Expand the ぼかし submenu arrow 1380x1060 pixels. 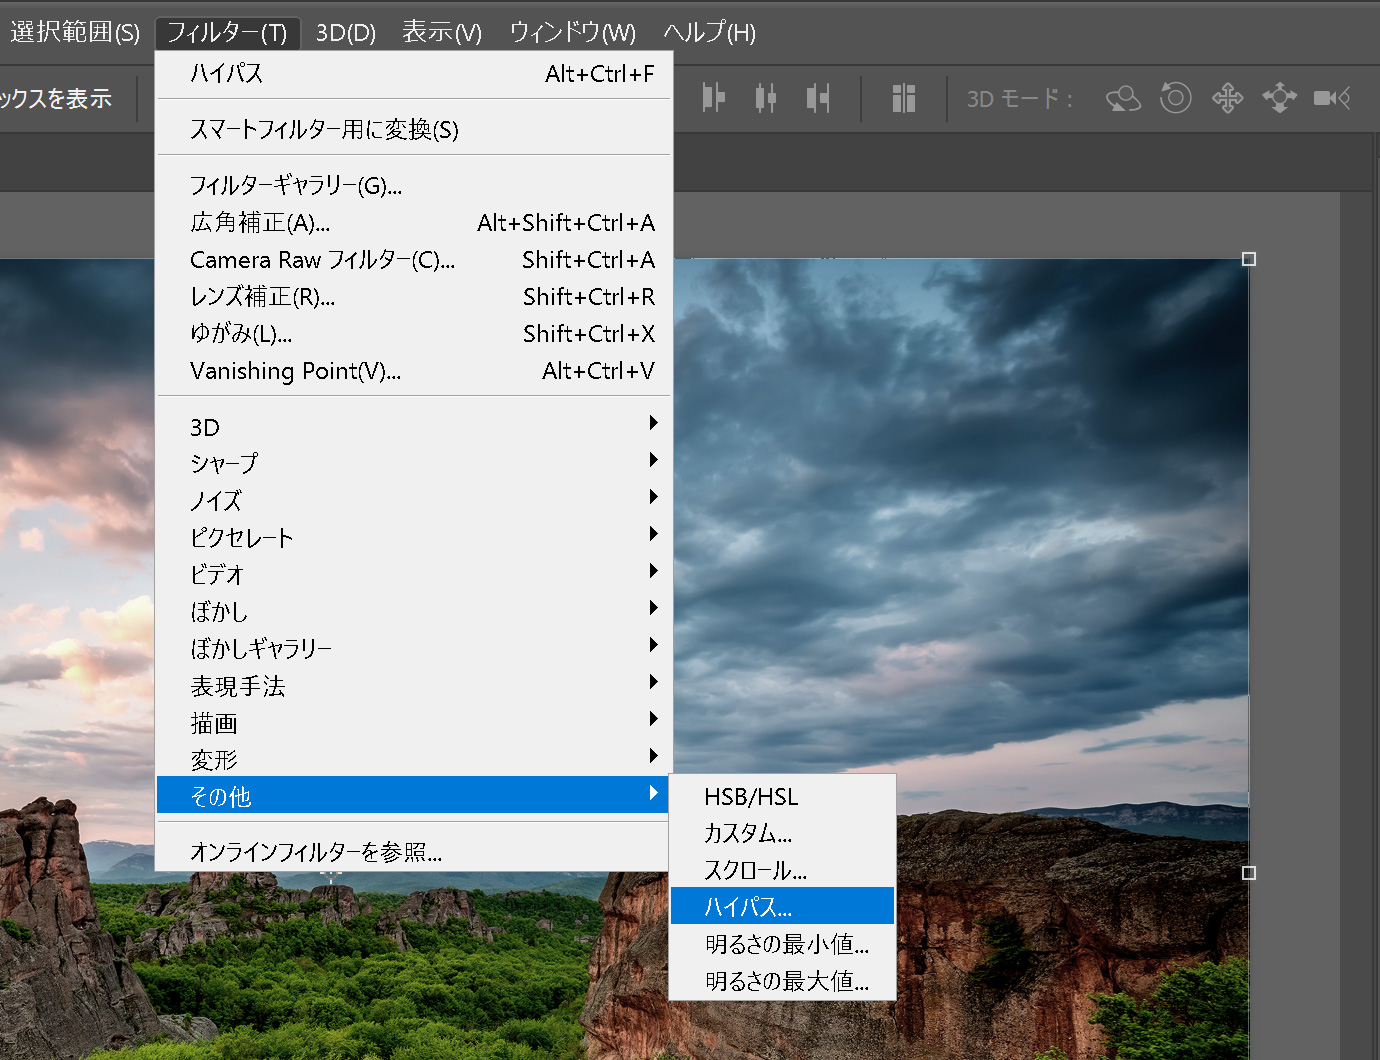click(x=653, y=608)
